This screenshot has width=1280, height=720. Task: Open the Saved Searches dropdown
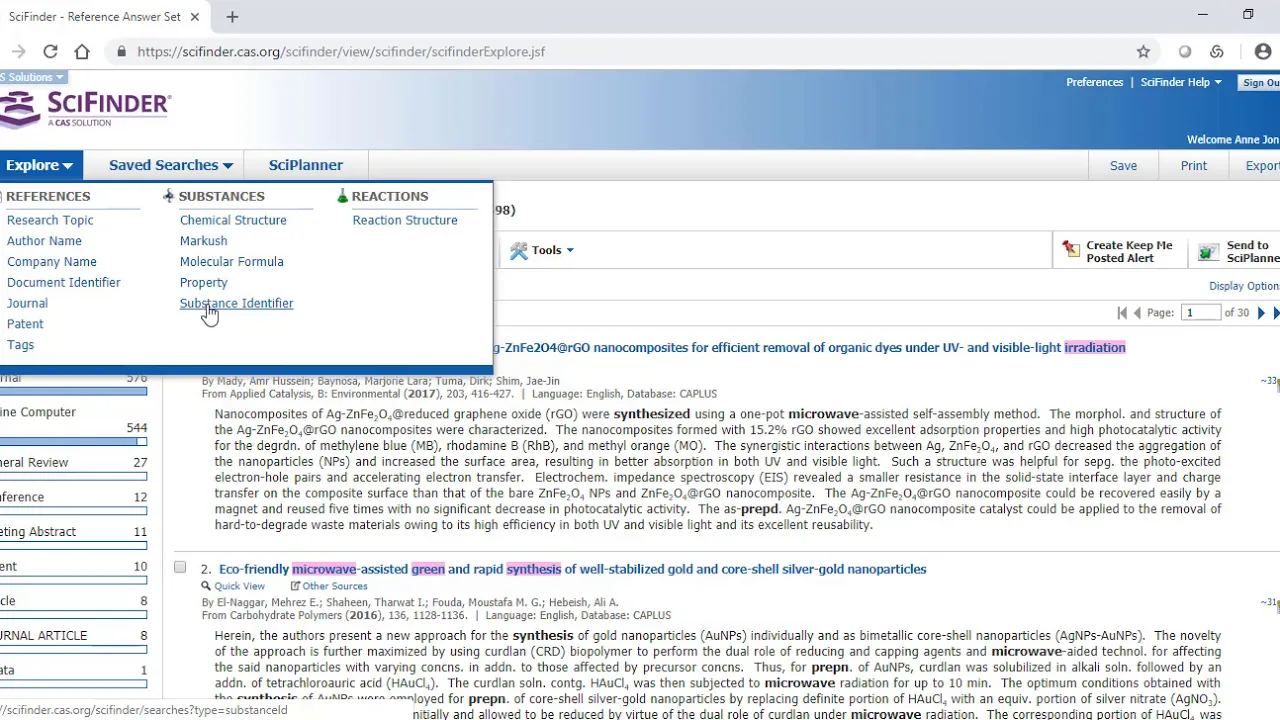point(170,165)
